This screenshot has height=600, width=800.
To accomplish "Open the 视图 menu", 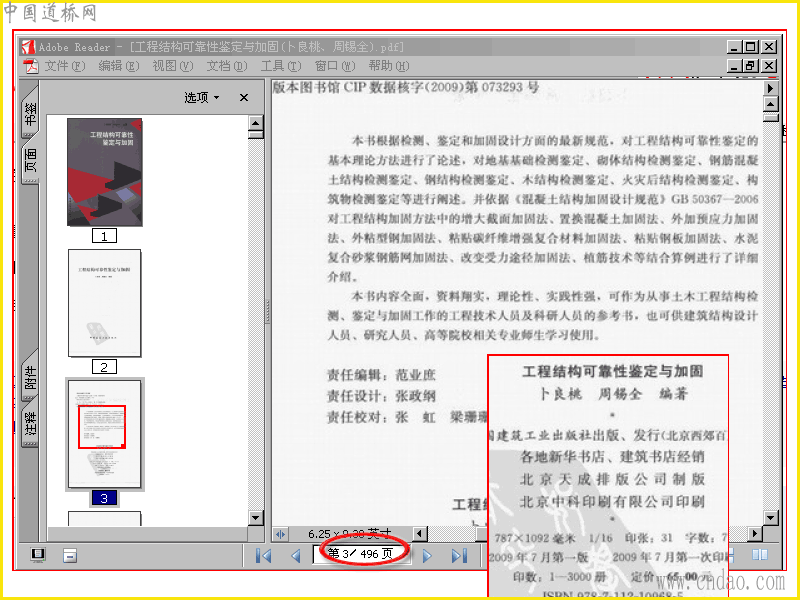I will coord(172,66).
